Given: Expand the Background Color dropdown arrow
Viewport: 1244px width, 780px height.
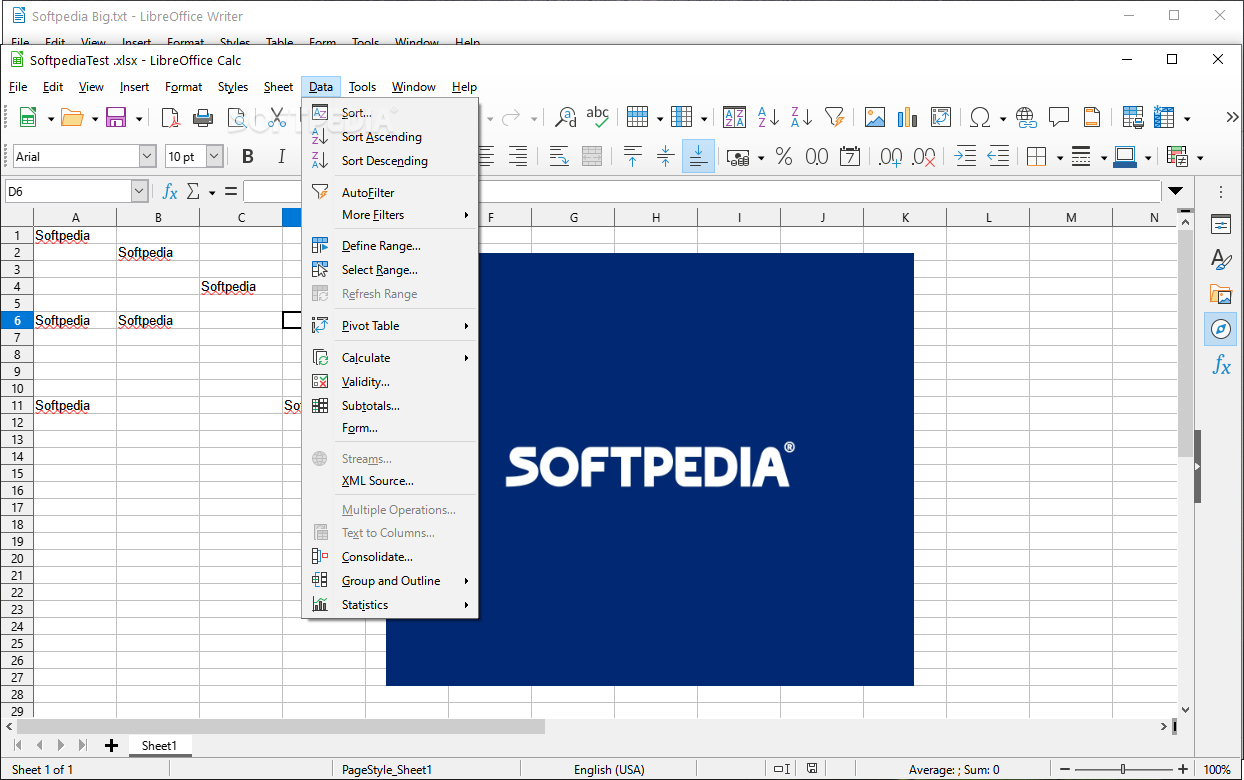Looking at the screenshot, I should pyautogui.click(x=1147, y=157).
